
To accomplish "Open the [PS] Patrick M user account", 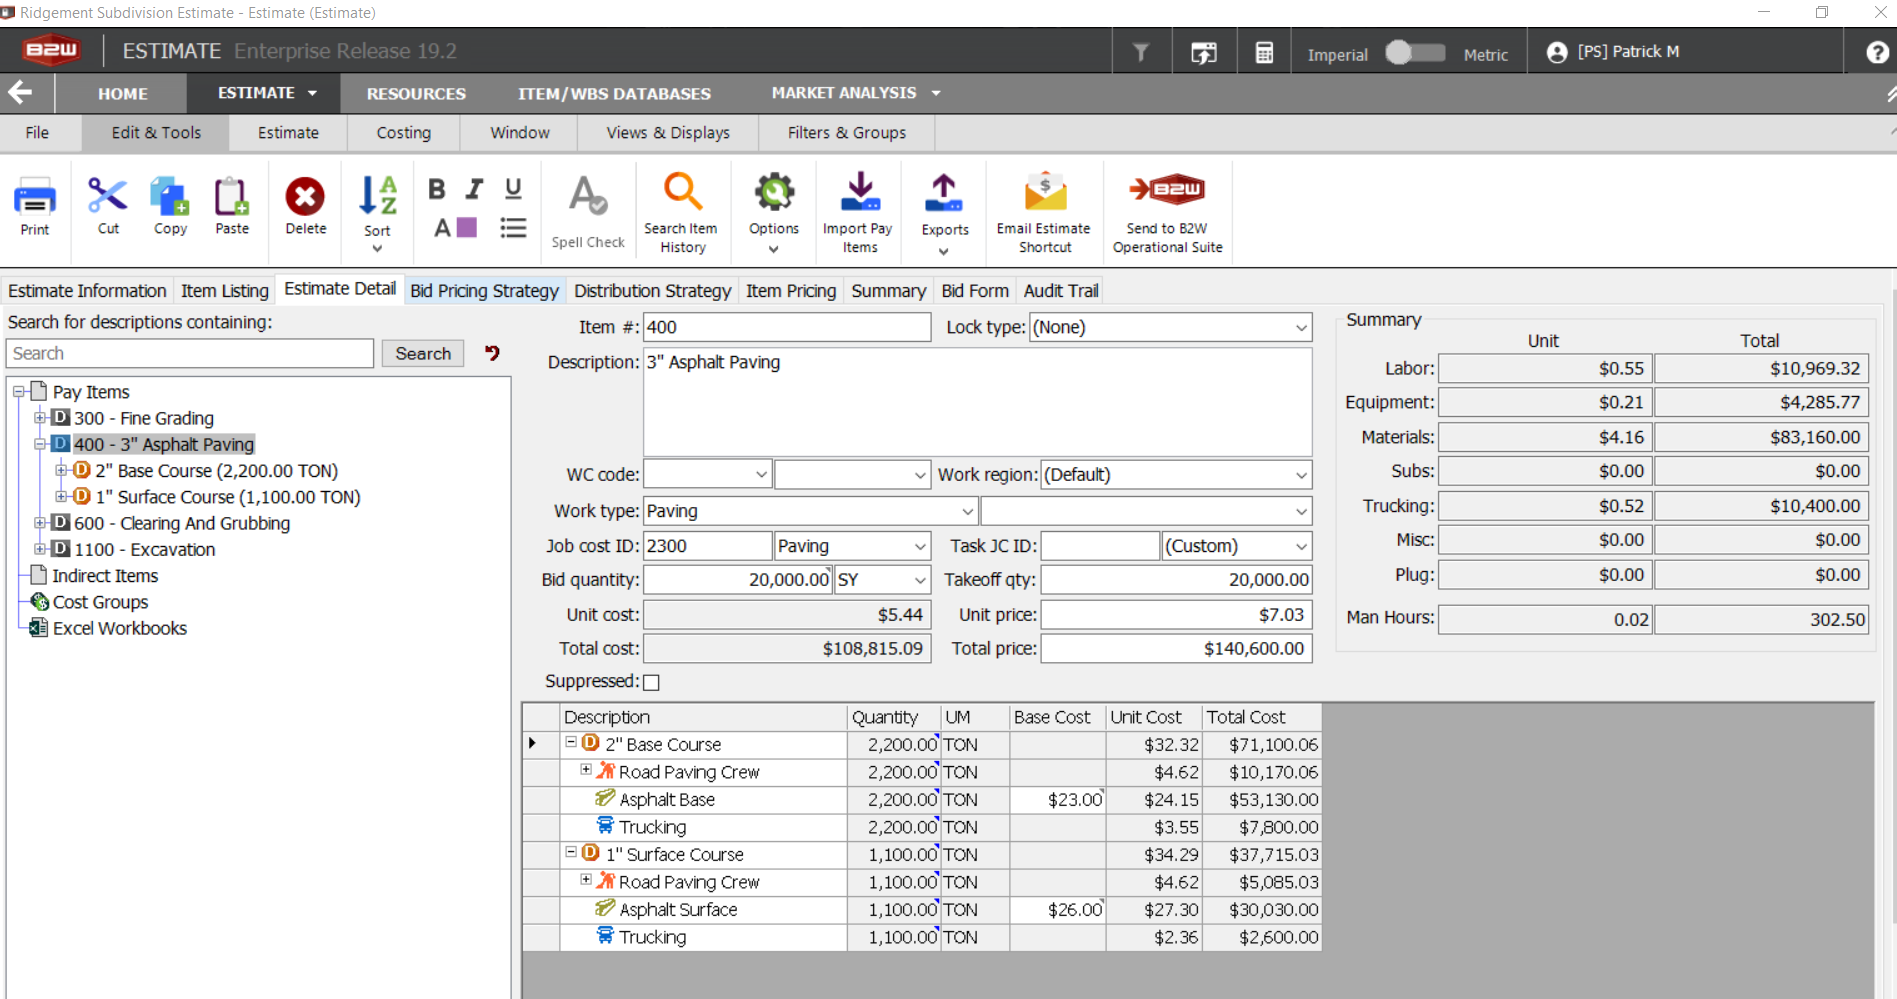I will tap(1612, 52).
